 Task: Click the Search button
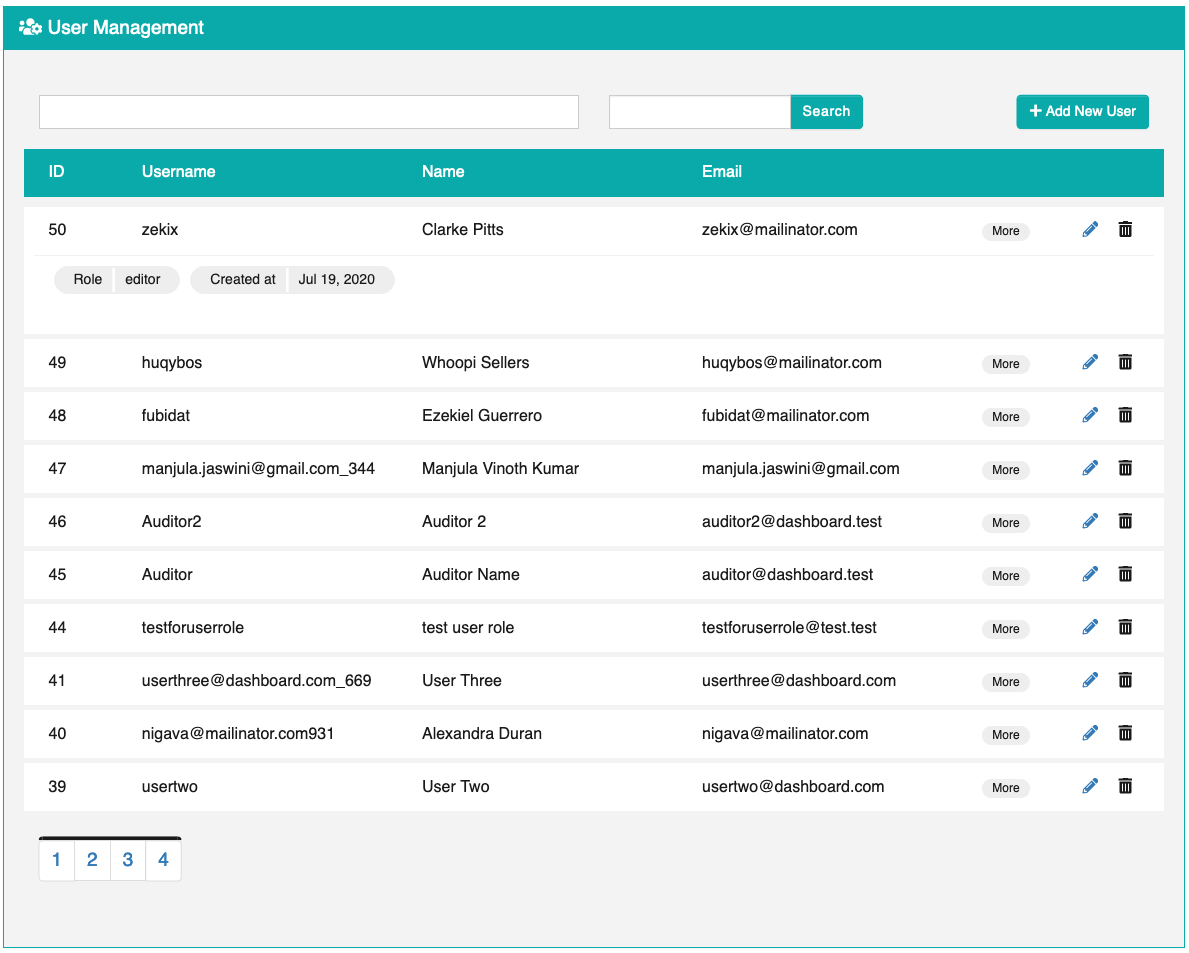827,111
